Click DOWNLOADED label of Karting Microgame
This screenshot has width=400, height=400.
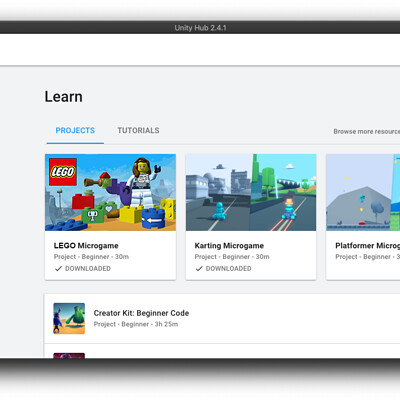point(228,268)
